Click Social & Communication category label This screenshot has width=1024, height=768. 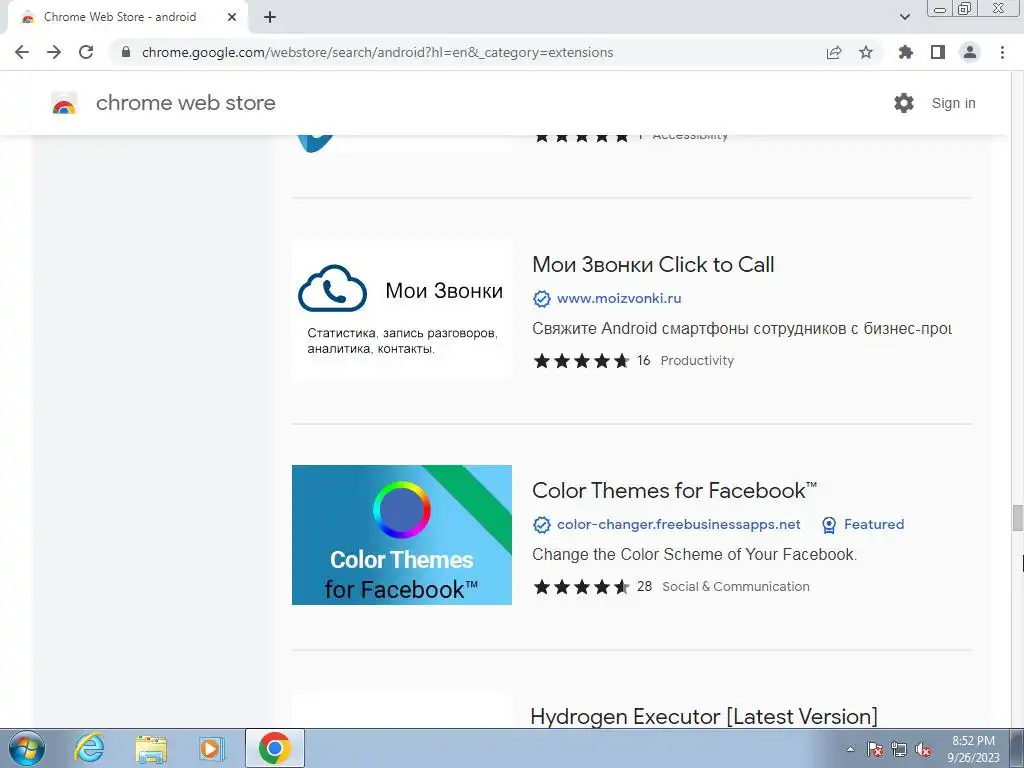pos(735,586)
